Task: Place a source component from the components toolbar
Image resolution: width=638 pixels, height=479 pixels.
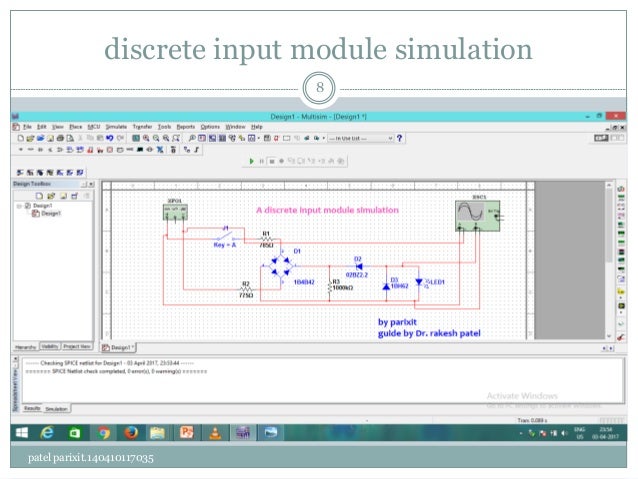Action: [x=20, y=150]
